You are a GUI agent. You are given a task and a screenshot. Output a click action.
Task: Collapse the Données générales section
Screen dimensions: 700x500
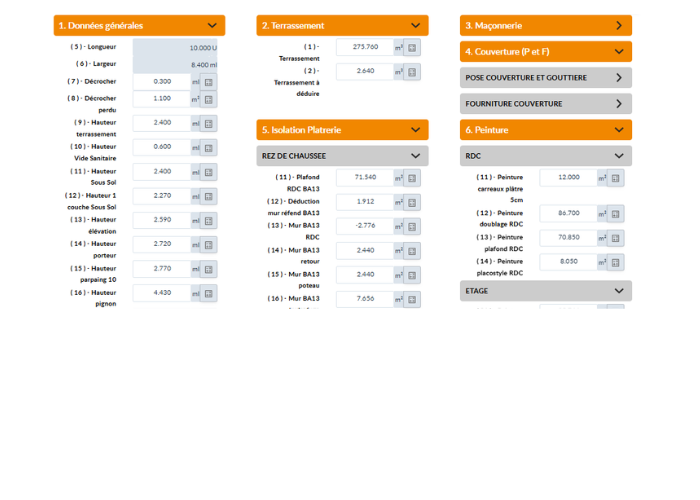212,26
